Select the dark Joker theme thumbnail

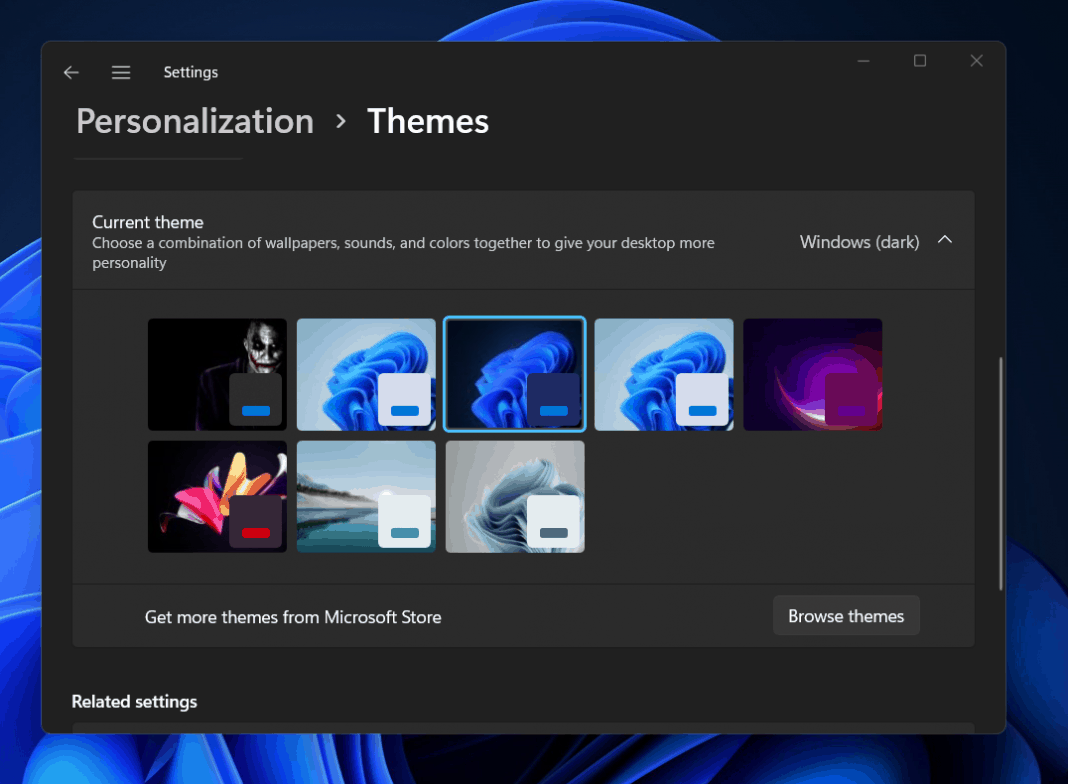point(217,374)
